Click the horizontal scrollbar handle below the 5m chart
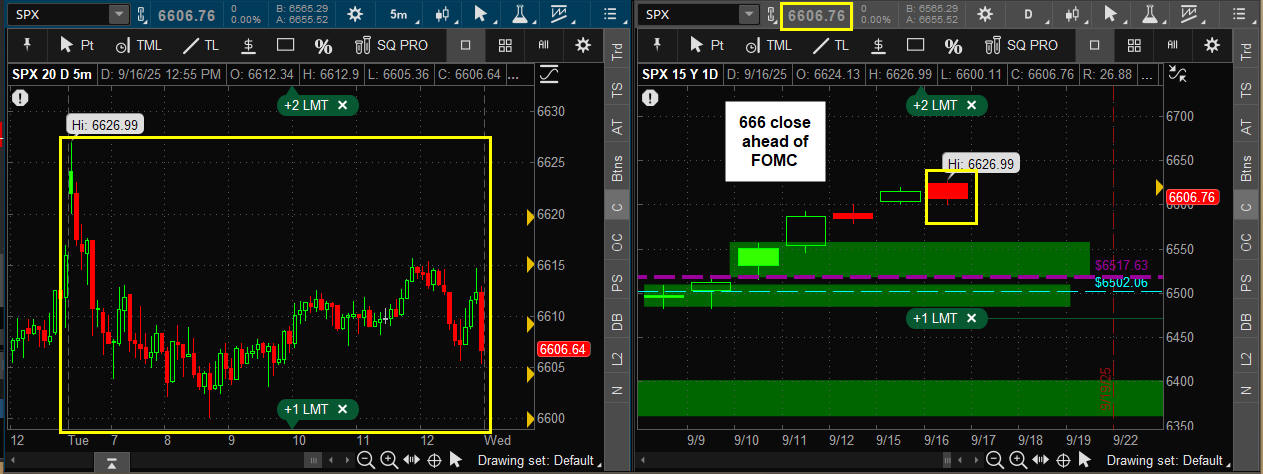The width and height of the screenshot is (1263, 474). coord(314,460)
